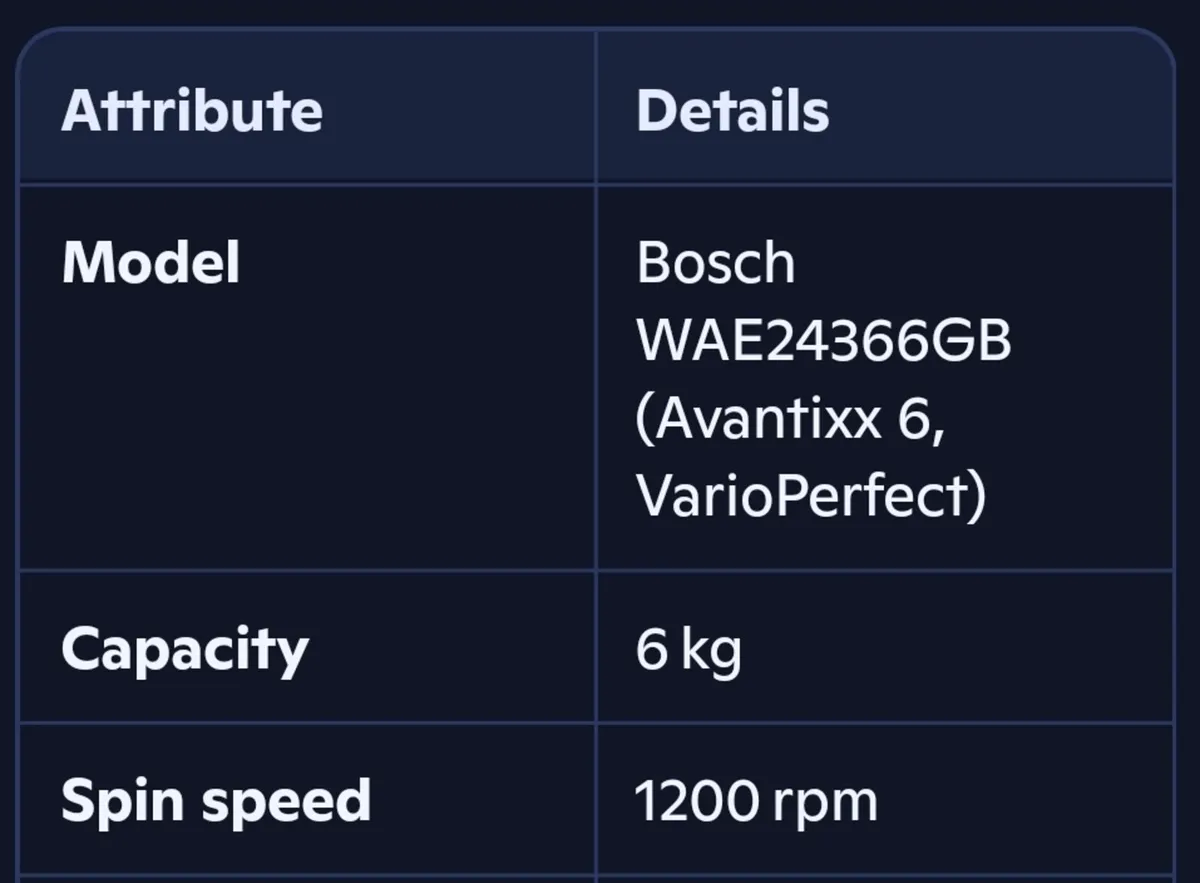This screenshot has height=883, width=1200.
Task: Select the Model row label
Action: click(151, 263)
